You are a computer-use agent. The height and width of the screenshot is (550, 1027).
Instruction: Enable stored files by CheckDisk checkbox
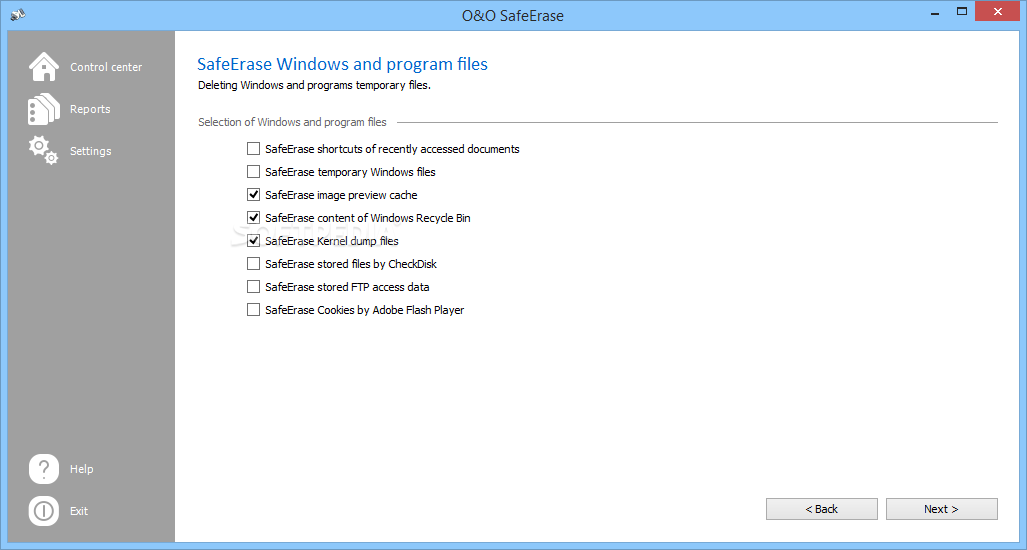tap(253, 263)
